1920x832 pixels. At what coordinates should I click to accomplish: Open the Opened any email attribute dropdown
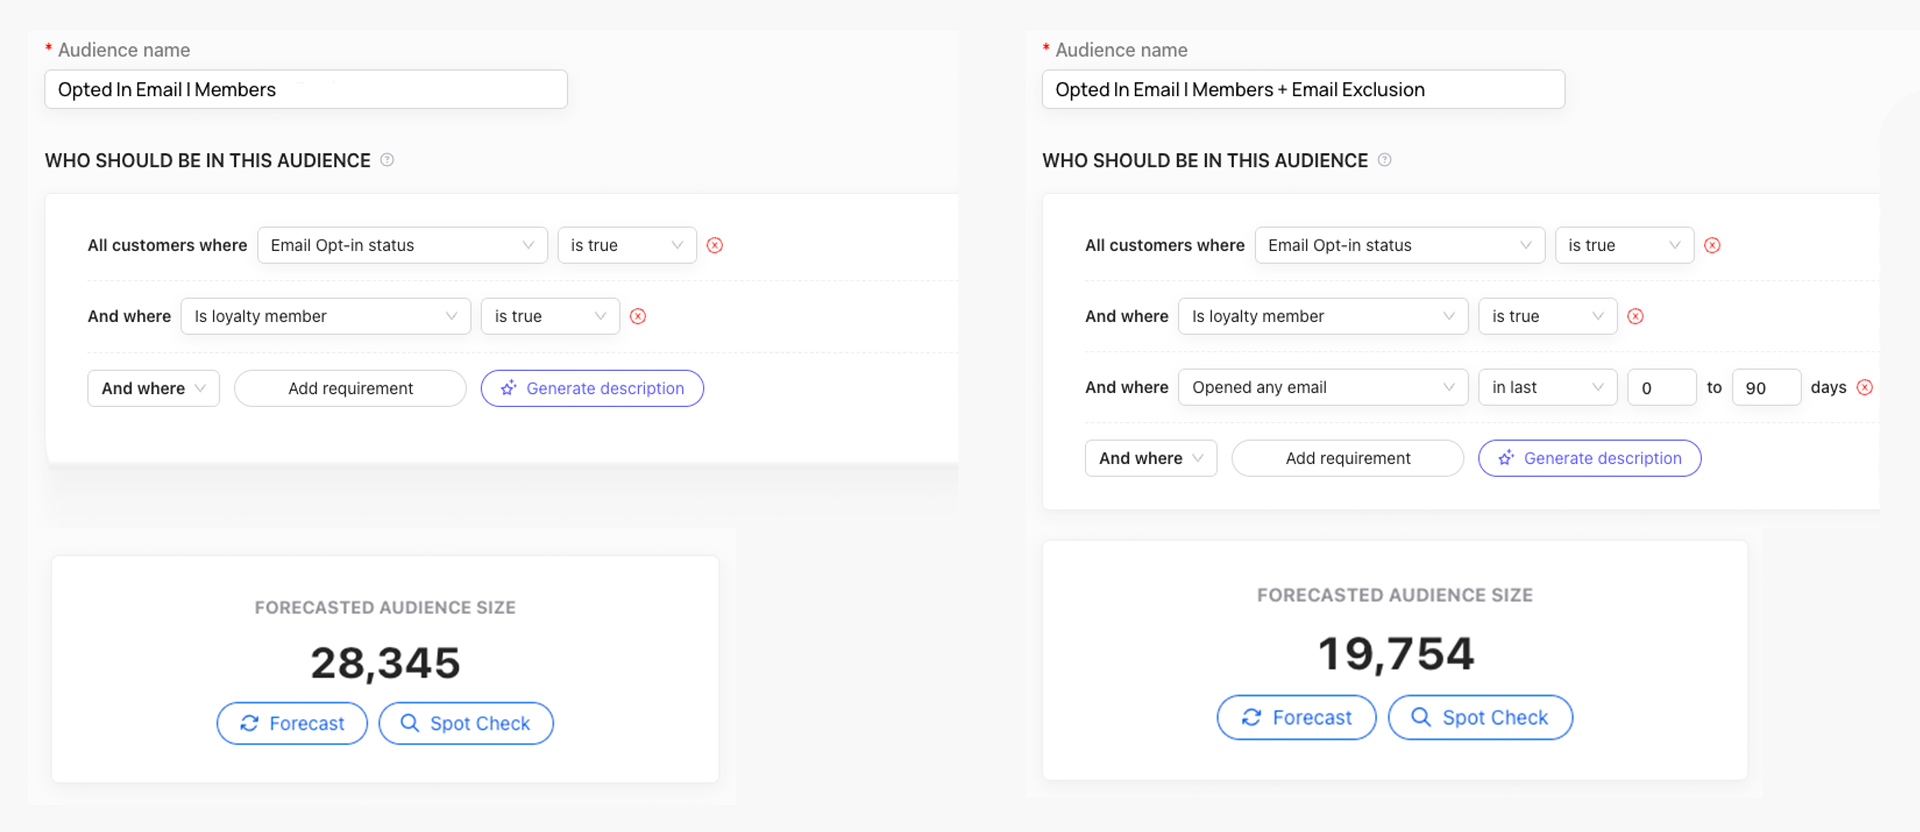pos(1322,387)
